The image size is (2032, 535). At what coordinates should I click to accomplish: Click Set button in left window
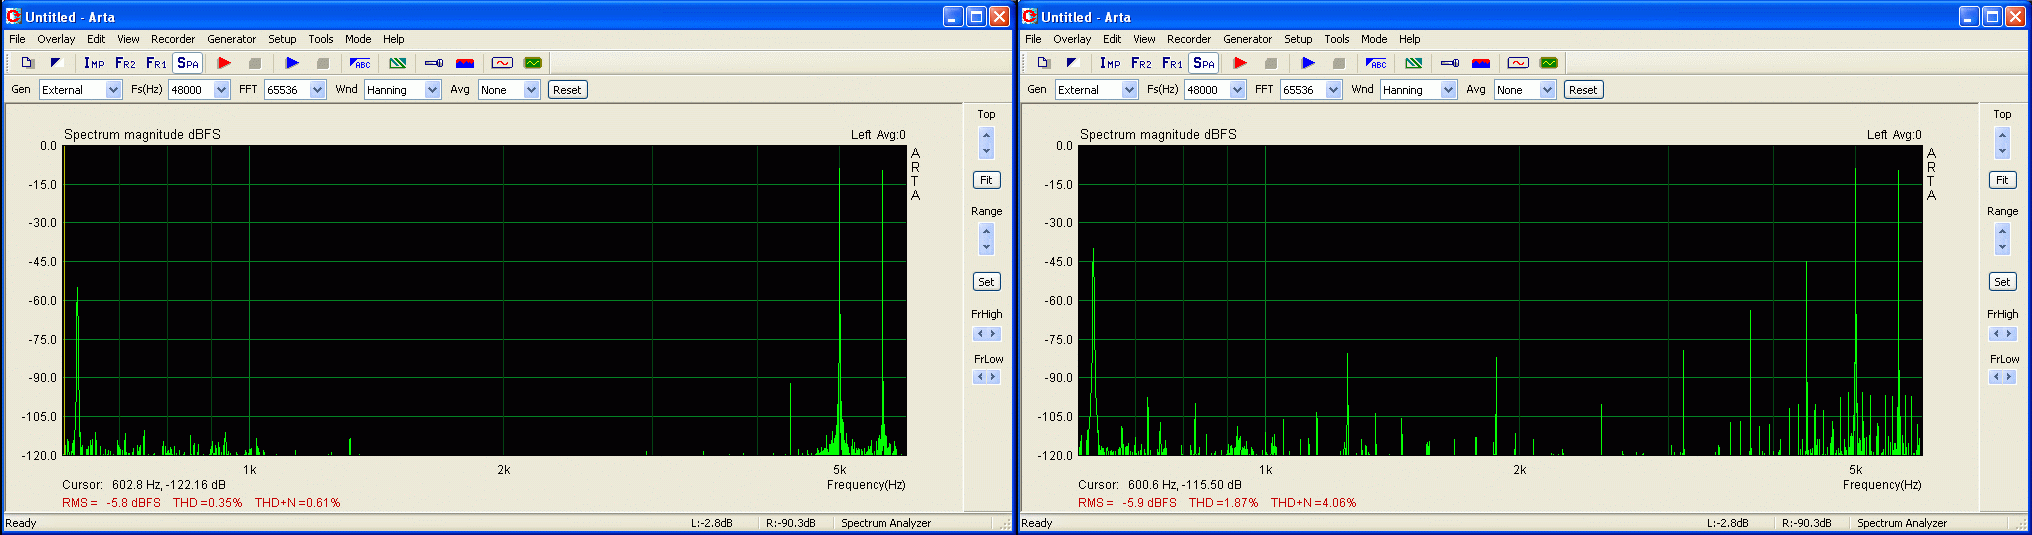(x=986, y=282)
